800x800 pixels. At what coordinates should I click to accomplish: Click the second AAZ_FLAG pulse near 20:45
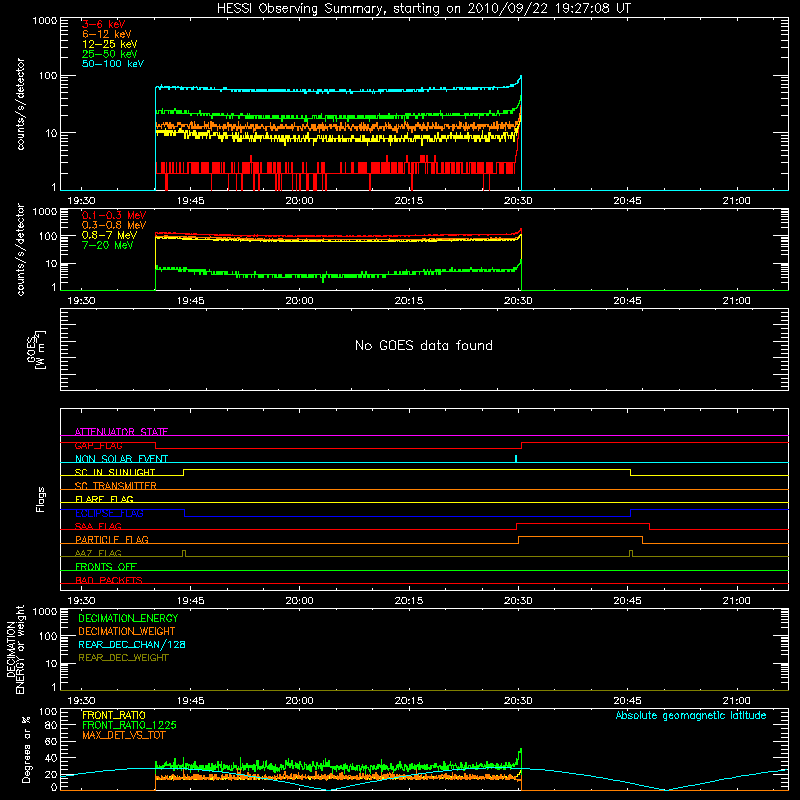pos(631,553)
